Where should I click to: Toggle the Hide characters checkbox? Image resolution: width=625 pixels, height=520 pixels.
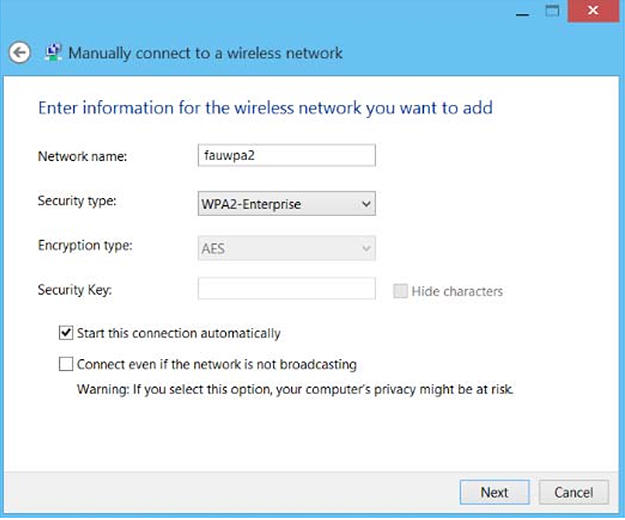click(x=401, y=291)
